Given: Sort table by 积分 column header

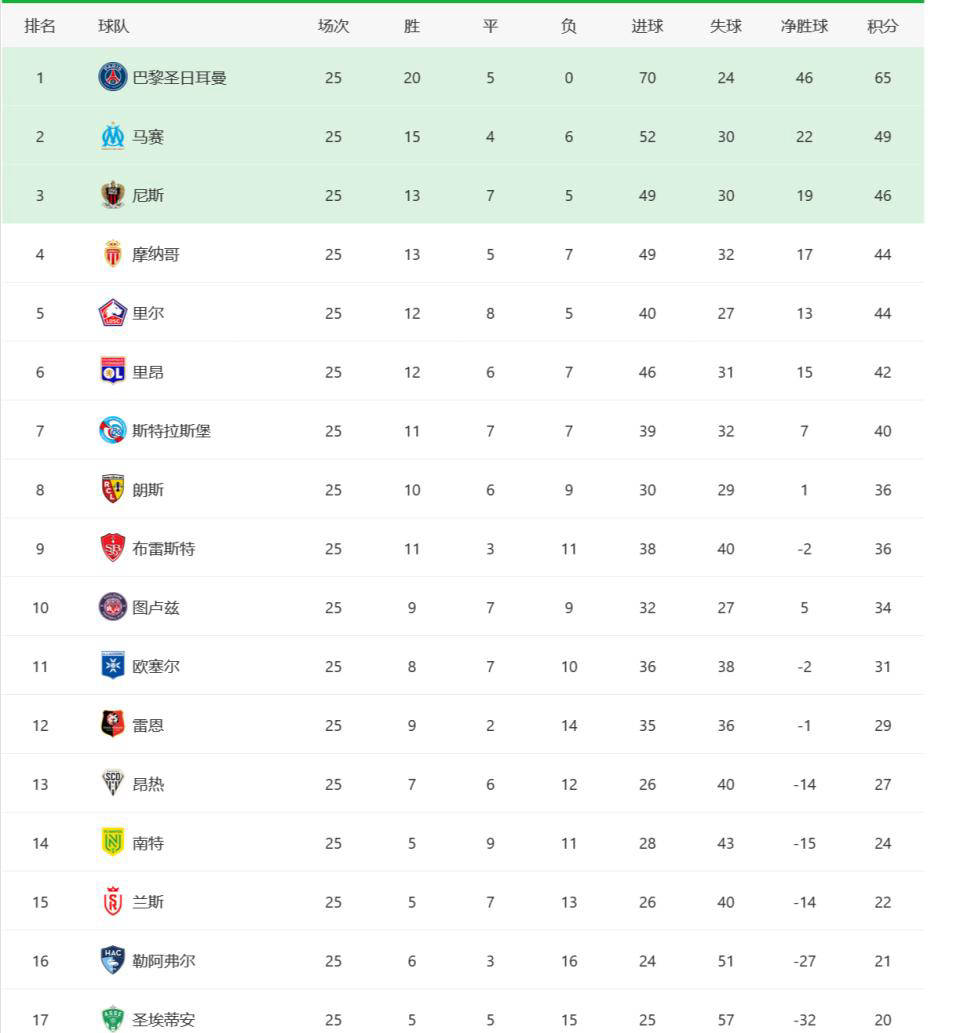Looking at the screenshot, I should [x=882, y=26].
